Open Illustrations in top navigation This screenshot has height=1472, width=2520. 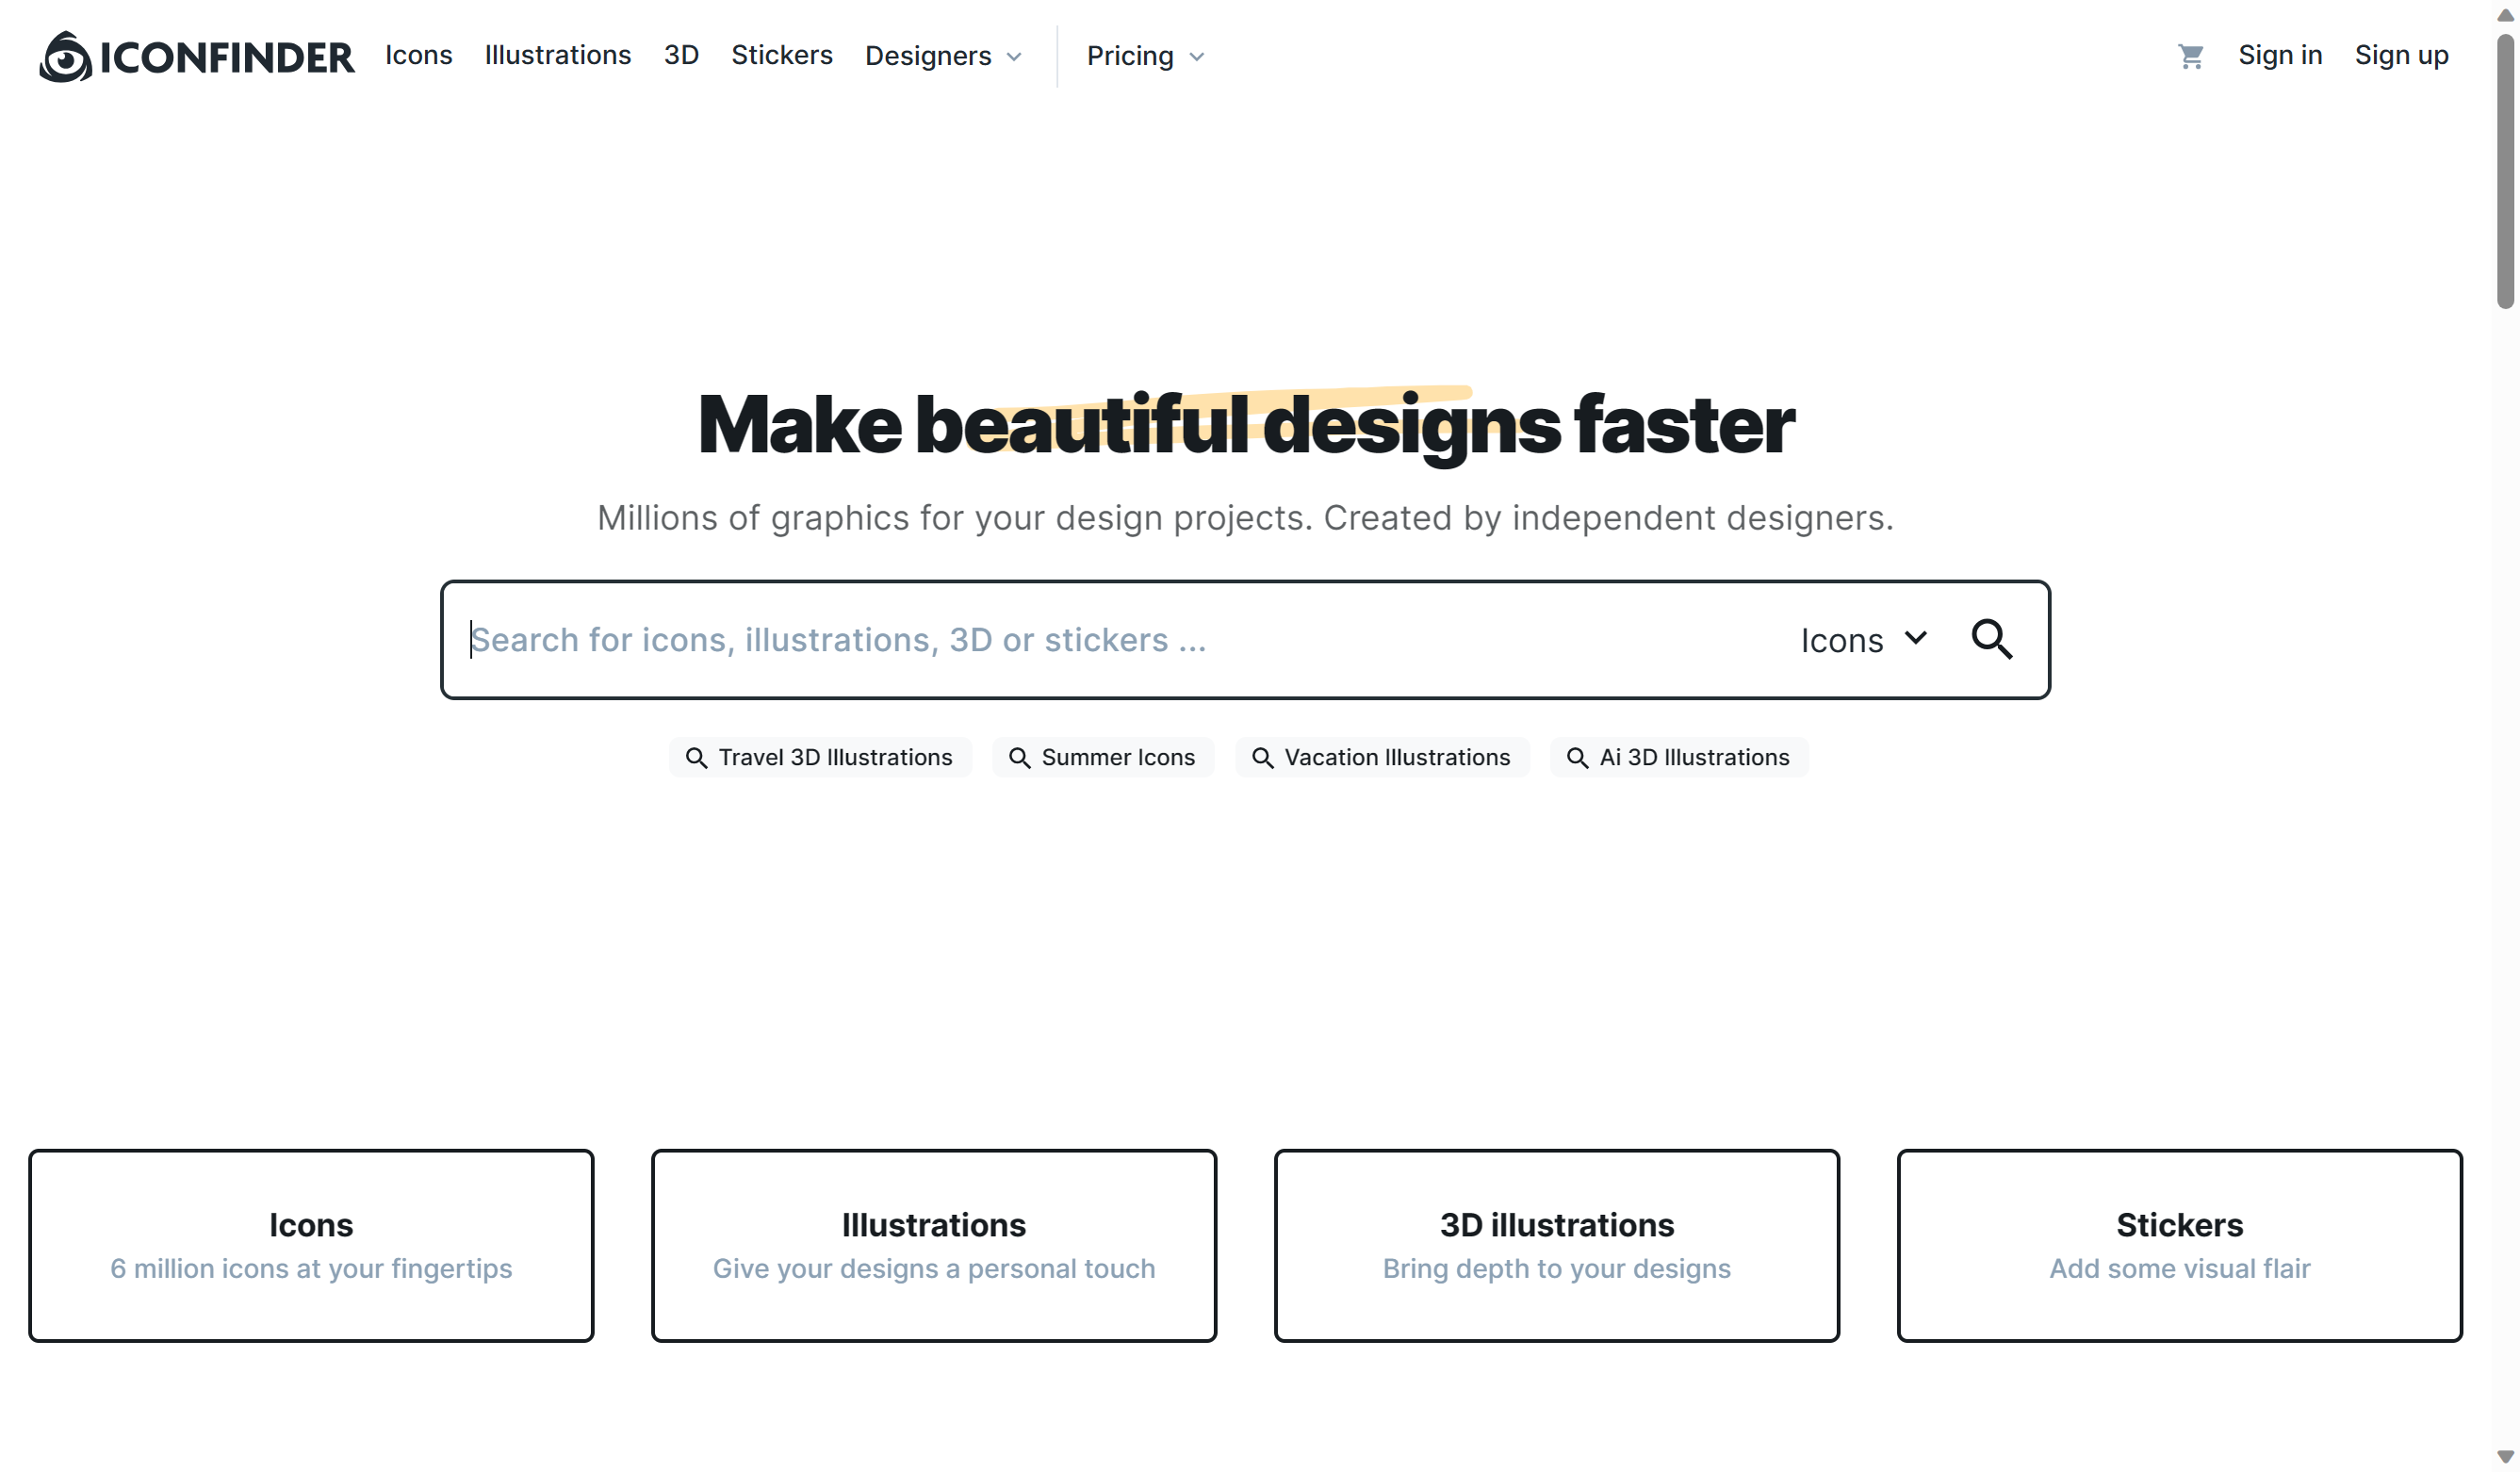pos(558,55)
